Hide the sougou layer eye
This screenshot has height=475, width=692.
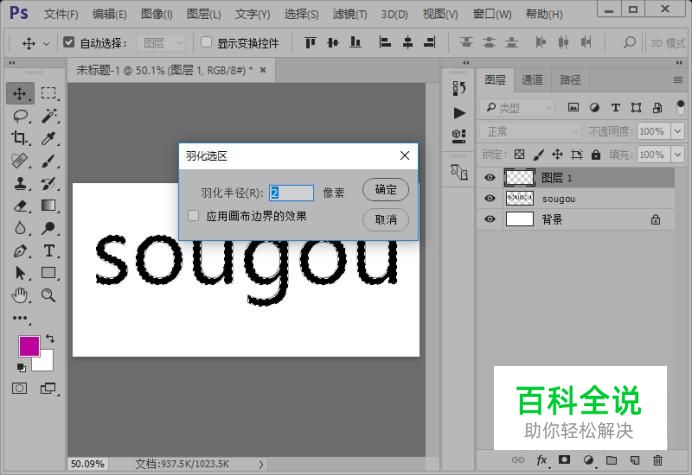coord(489,198)
